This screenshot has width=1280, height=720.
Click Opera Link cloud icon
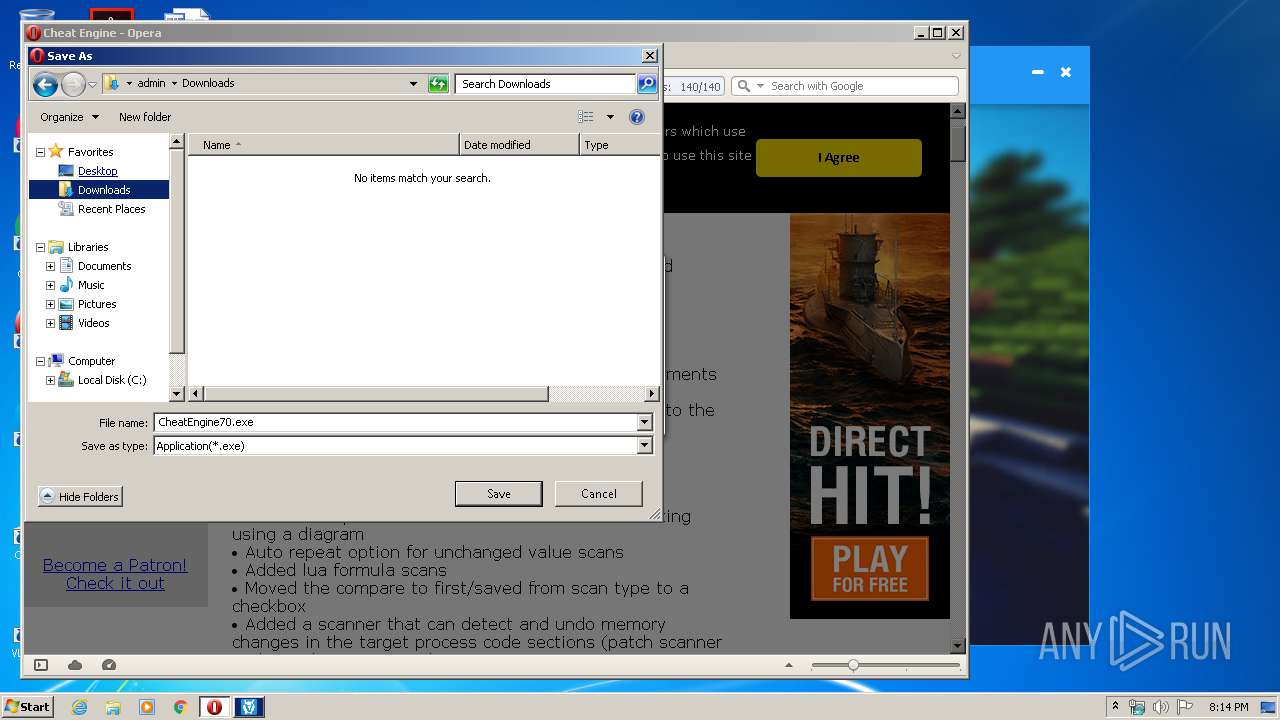coord(75,665)
